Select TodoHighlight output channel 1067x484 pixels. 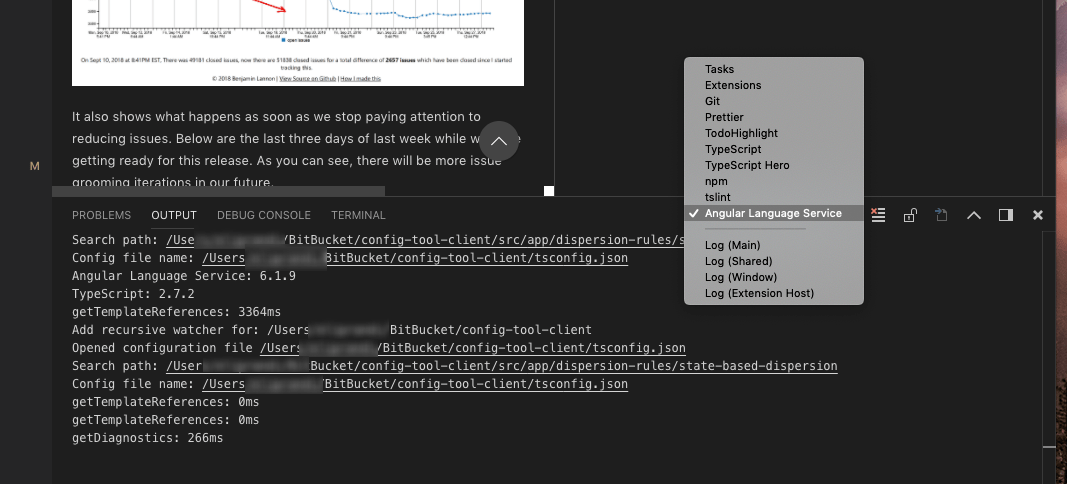[x=774, y=133]
